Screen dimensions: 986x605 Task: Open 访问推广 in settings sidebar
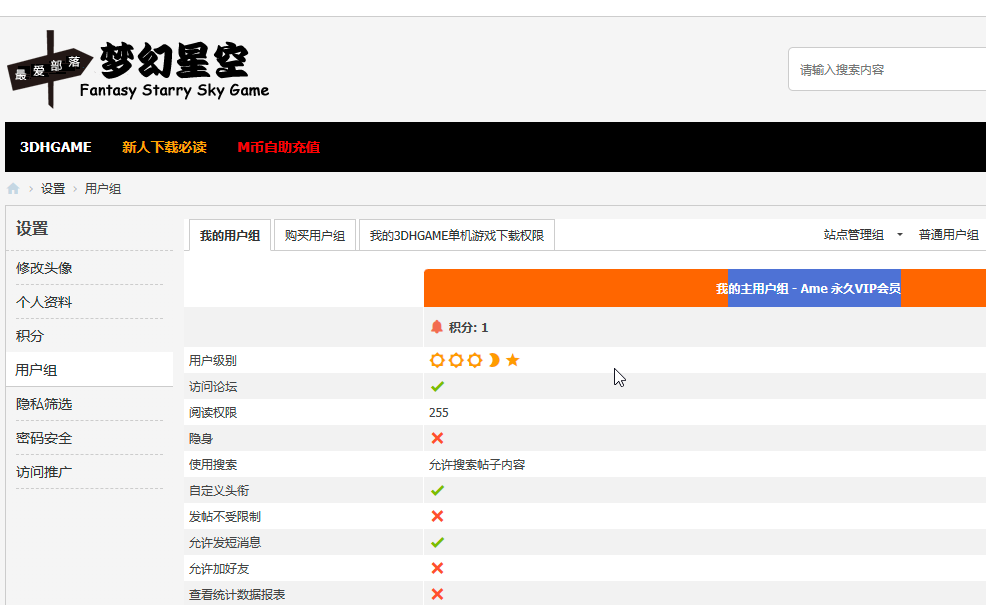(44, 472)
